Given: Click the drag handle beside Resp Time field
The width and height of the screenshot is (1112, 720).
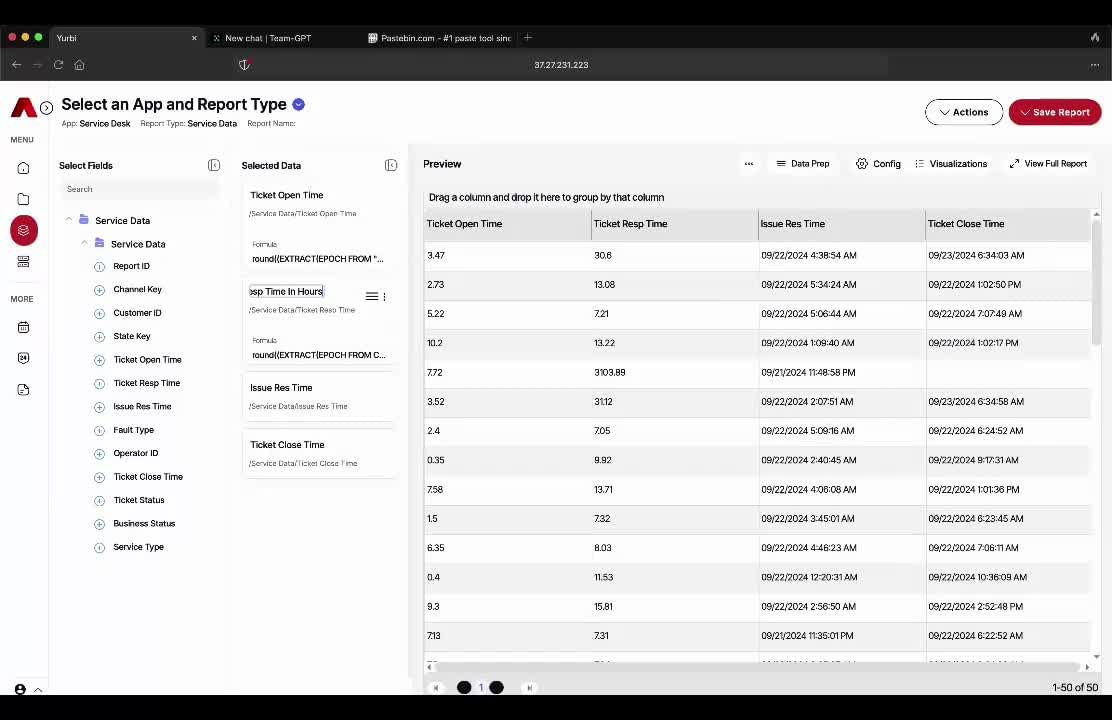Looking at the screenshot, I should pyautogui.click(x=371, y=296).
